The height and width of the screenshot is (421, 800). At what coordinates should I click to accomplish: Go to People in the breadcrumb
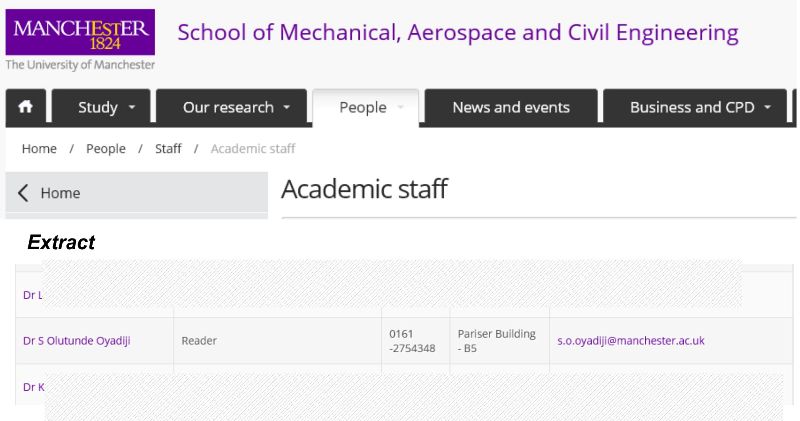click(106, 148)
